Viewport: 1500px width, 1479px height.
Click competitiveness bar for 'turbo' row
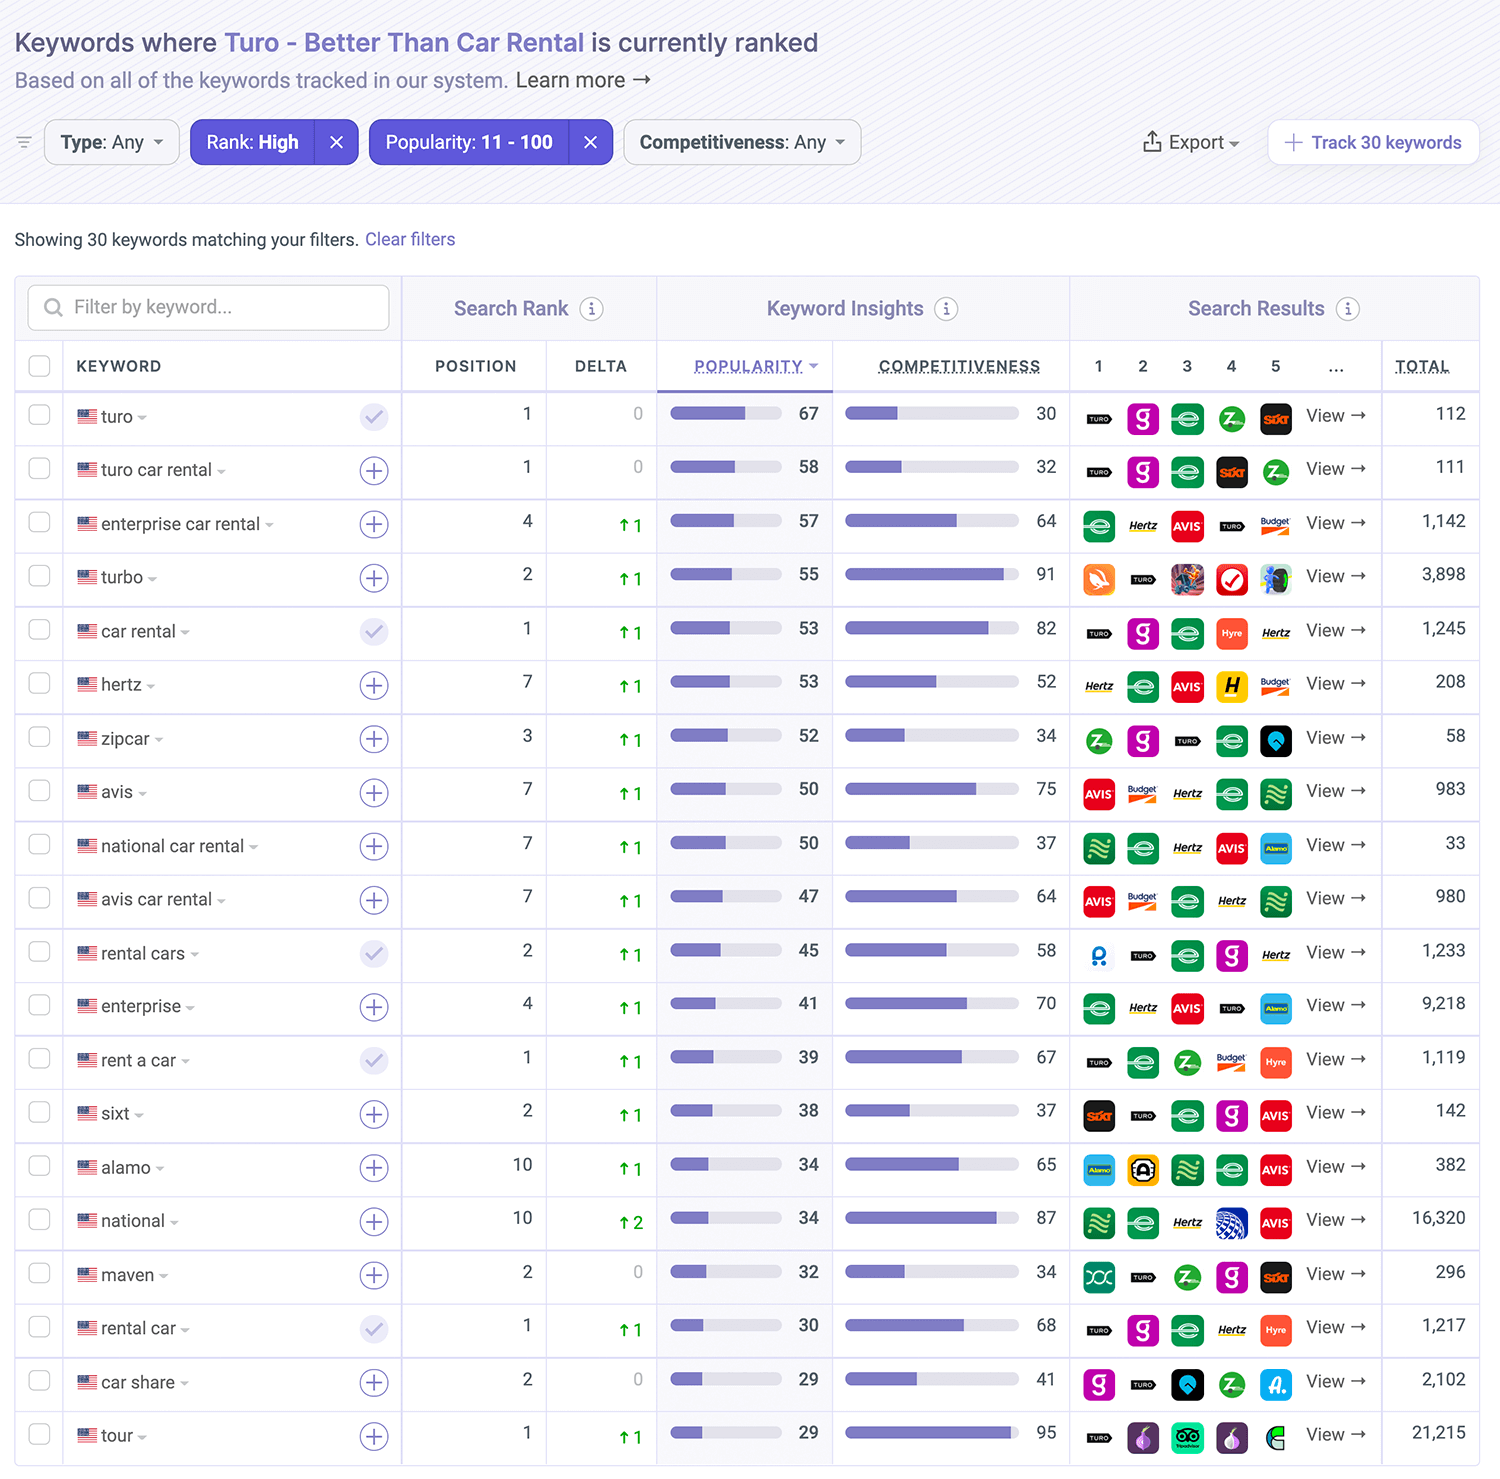point(932,574)
